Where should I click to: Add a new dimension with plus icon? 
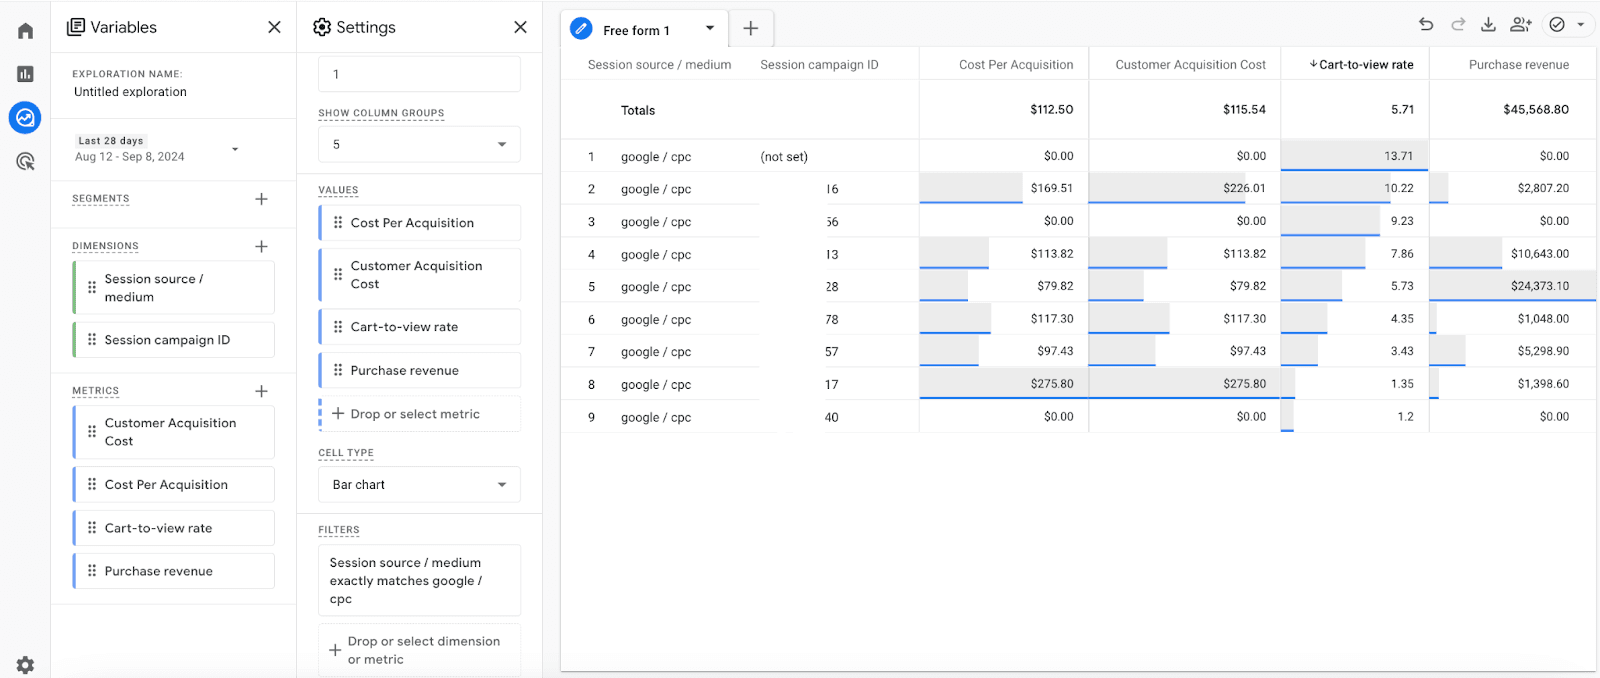point(261,246)
